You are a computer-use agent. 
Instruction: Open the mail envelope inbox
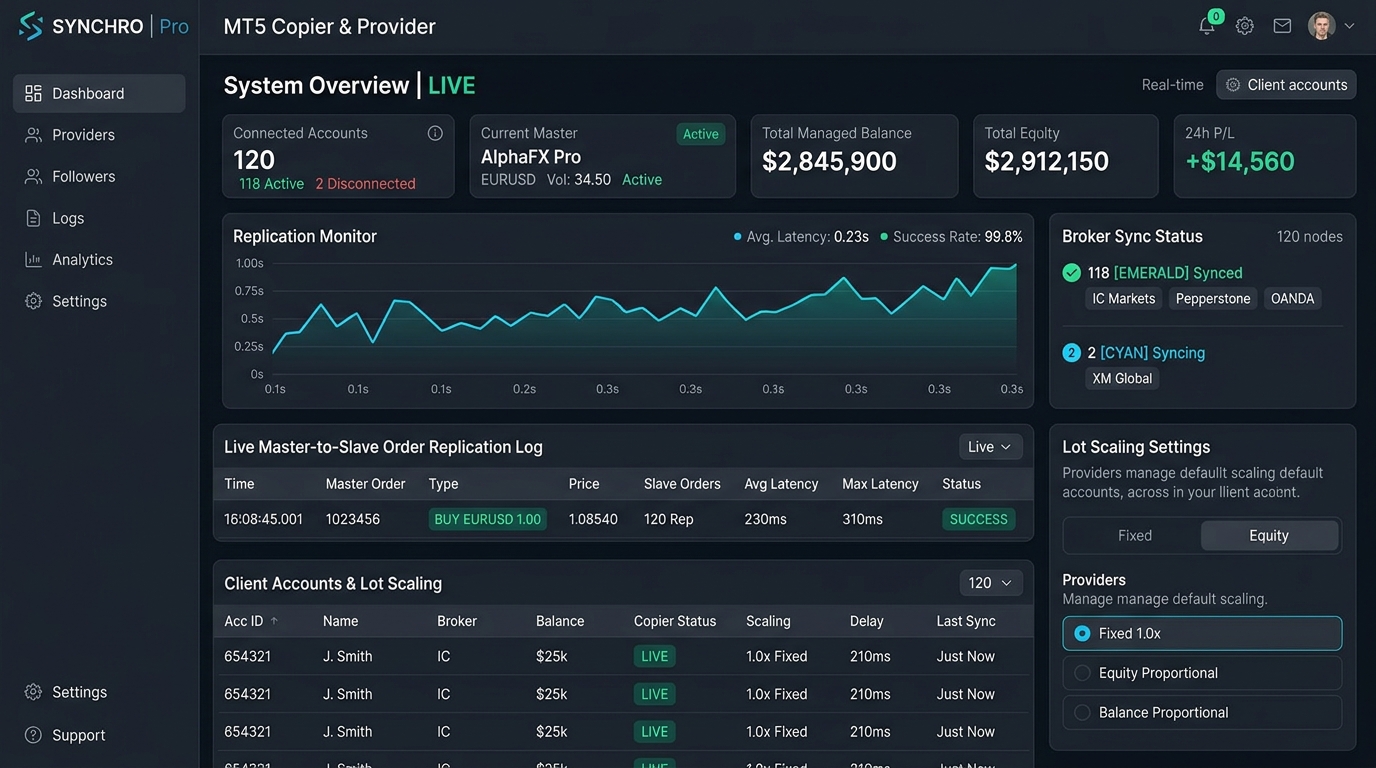pos(1282,26)
